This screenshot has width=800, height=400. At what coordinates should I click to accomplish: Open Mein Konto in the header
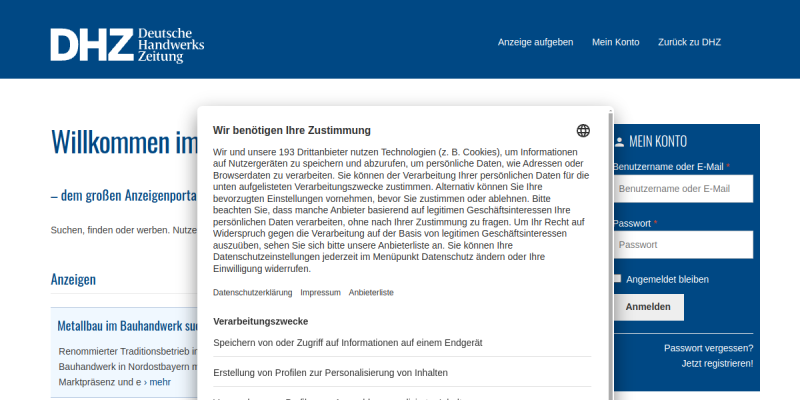[615, 42]
